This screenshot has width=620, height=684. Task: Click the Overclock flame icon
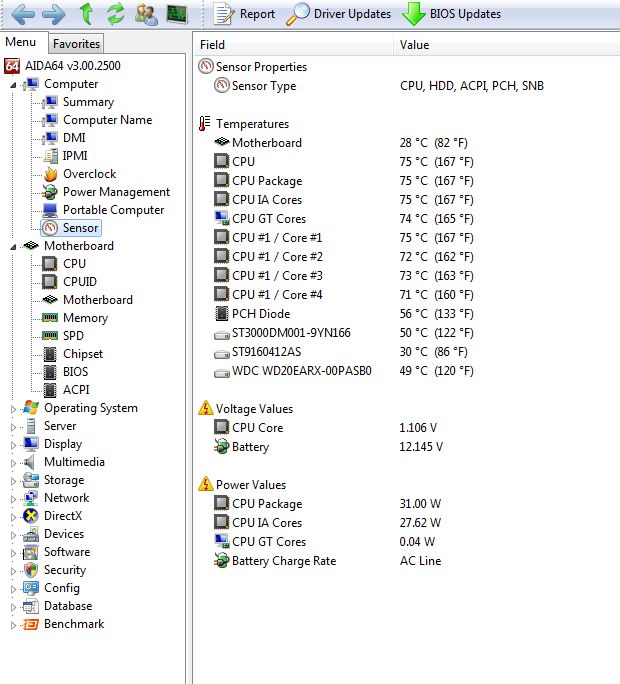coord(50,174)
